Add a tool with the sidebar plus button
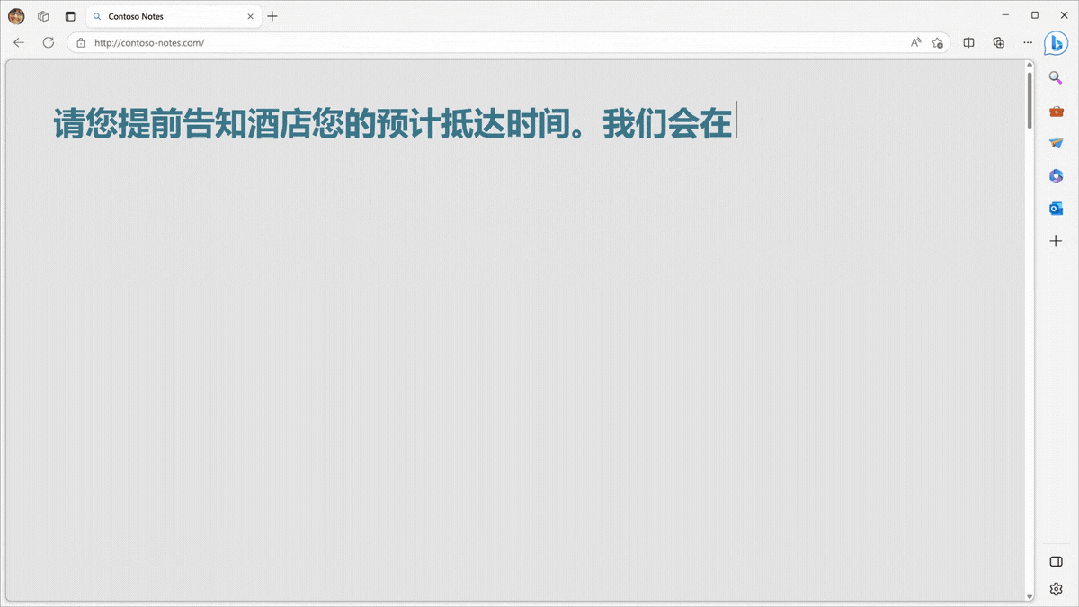This screenshot has width=1079, height=607. [x=1056, y=240]
